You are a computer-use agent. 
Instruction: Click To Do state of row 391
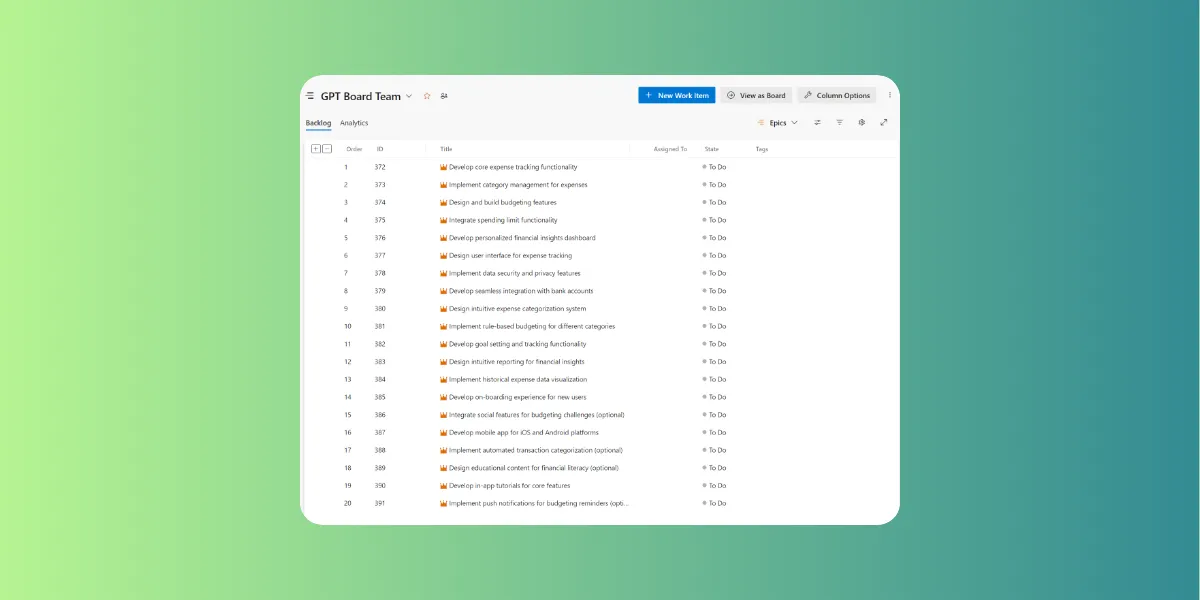[715, 503]
